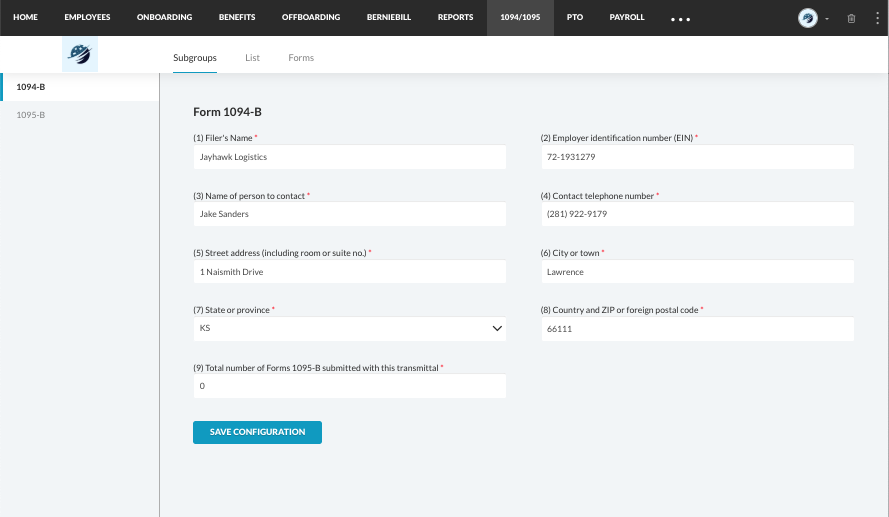The width and height of the screenshot is (889, 517).
Task: Click into the Filer's Name field
Action: [349, 157]
